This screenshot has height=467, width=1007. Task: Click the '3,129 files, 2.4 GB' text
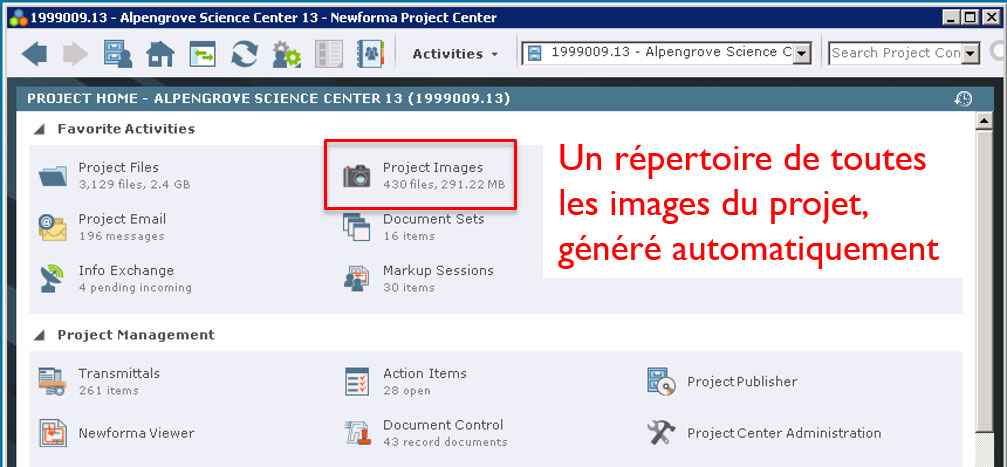tap(134, 184)
